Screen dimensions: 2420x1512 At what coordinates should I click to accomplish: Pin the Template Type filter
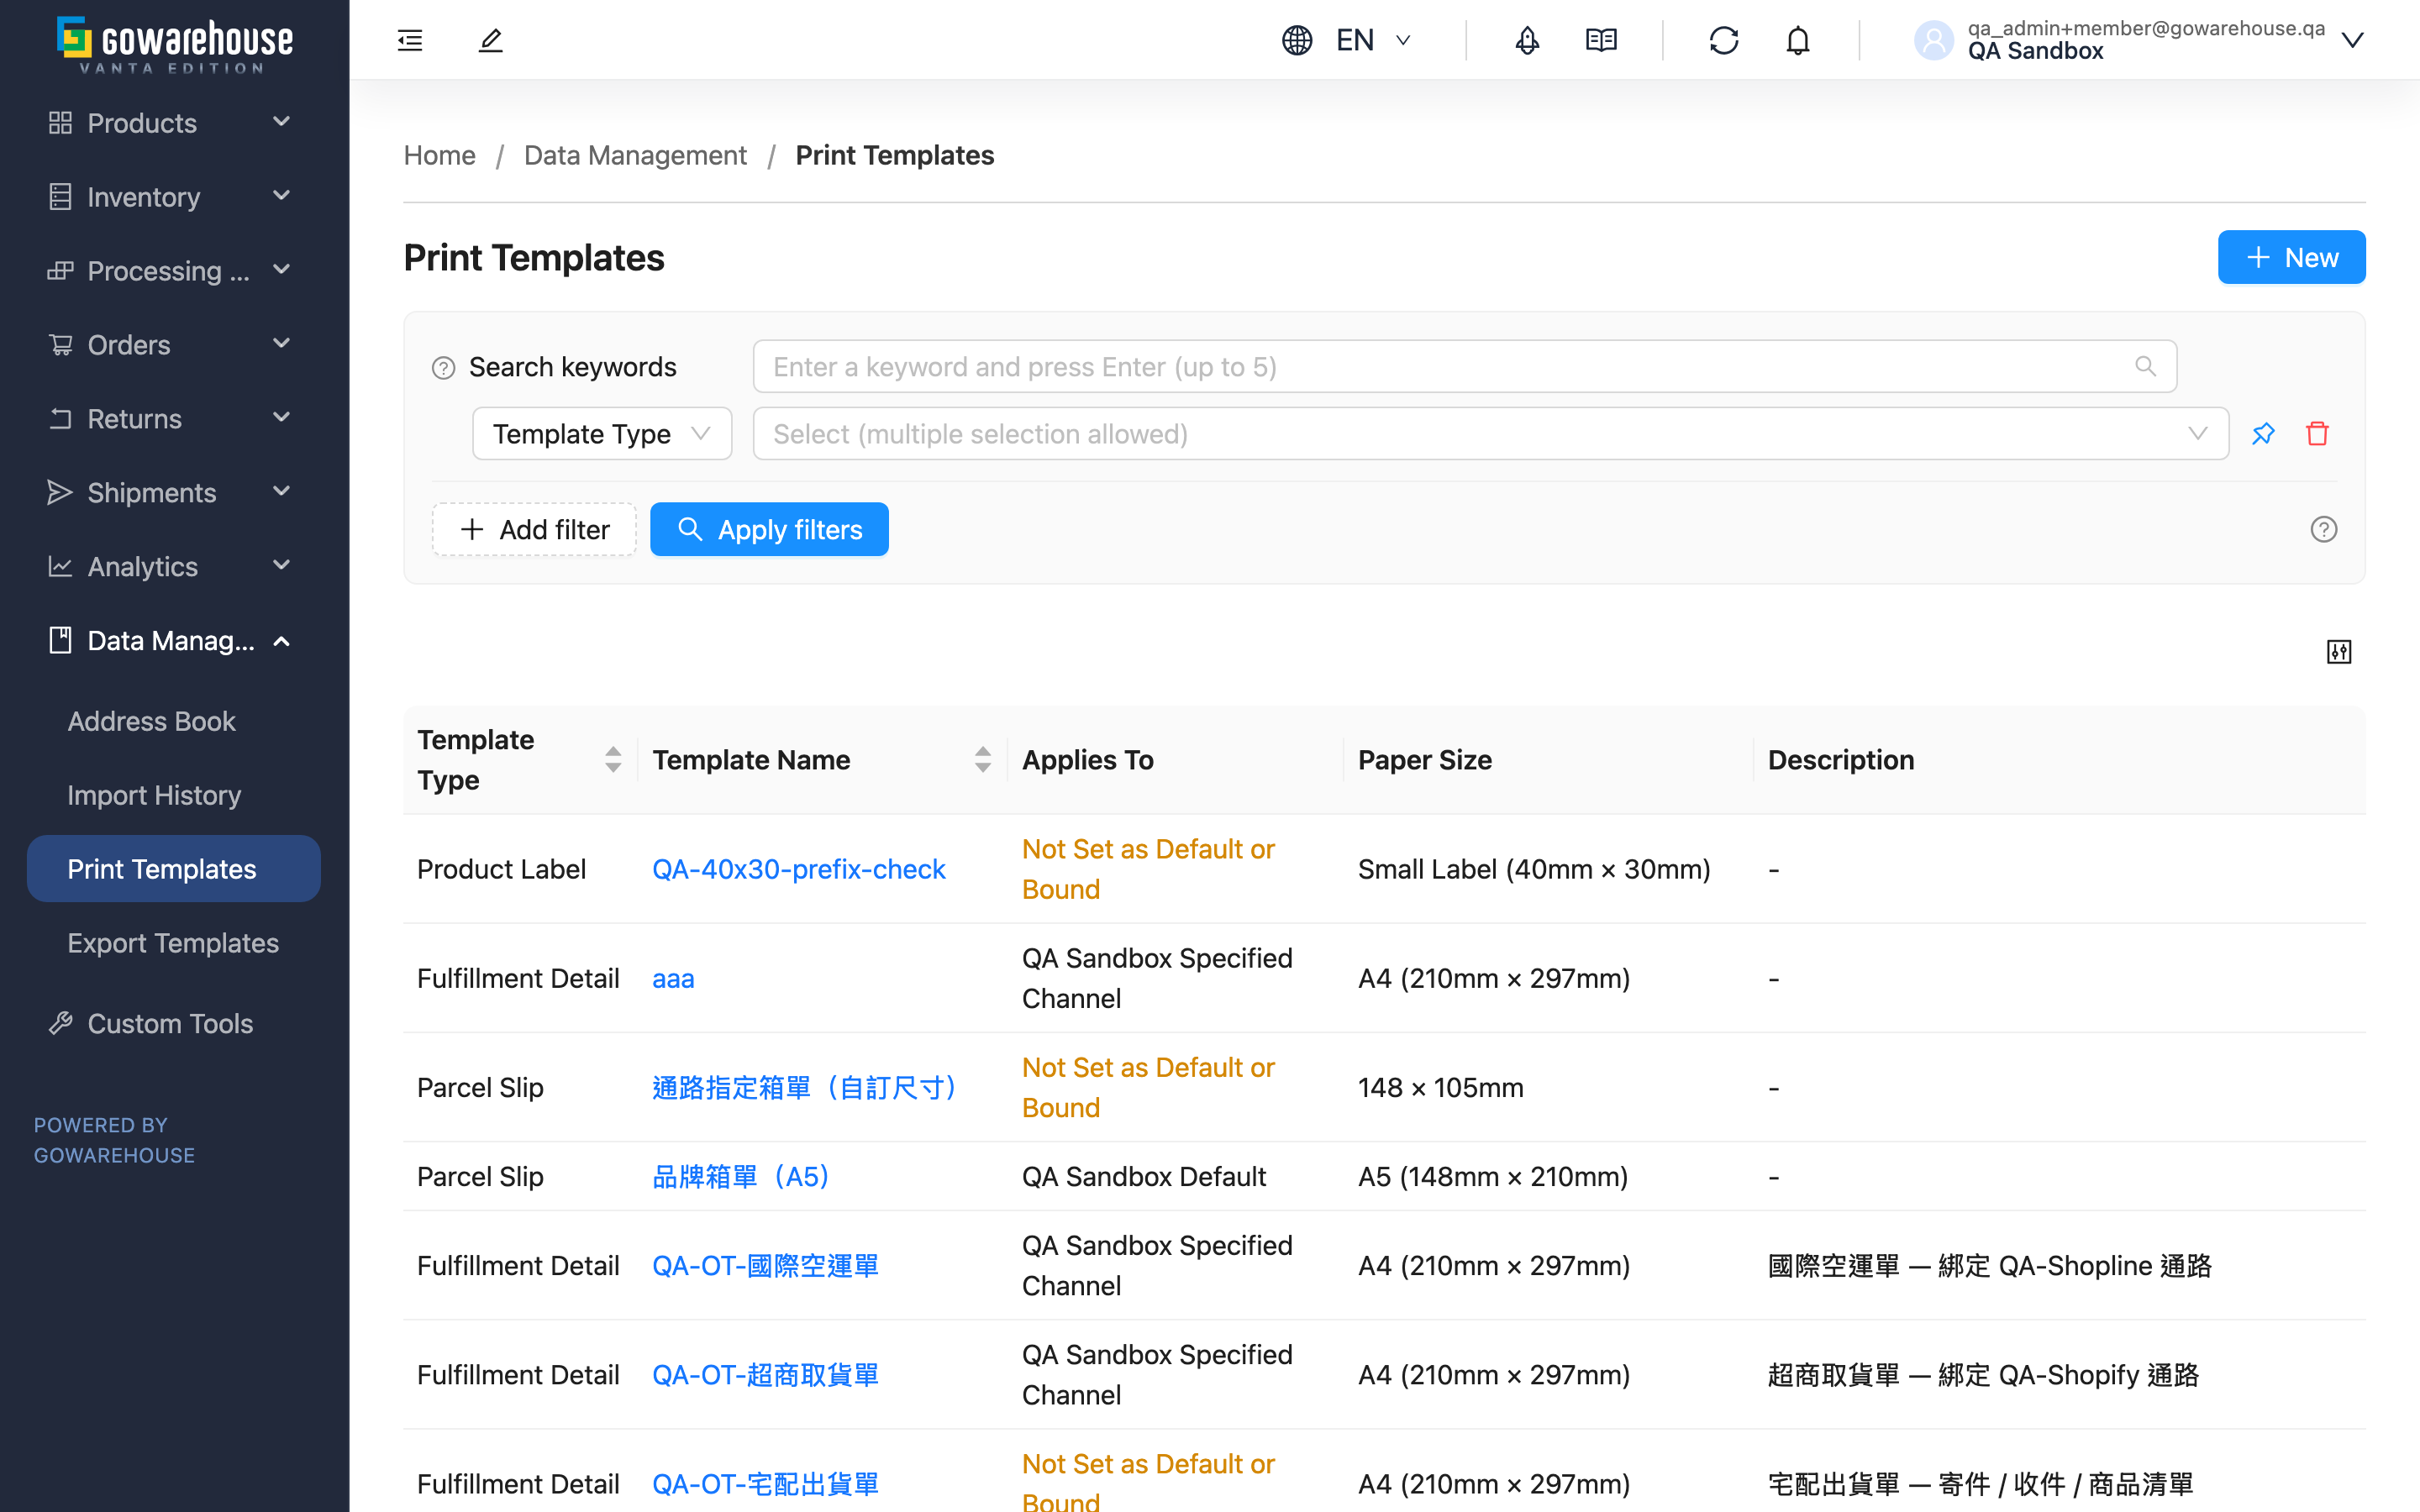coord(2263,433)
